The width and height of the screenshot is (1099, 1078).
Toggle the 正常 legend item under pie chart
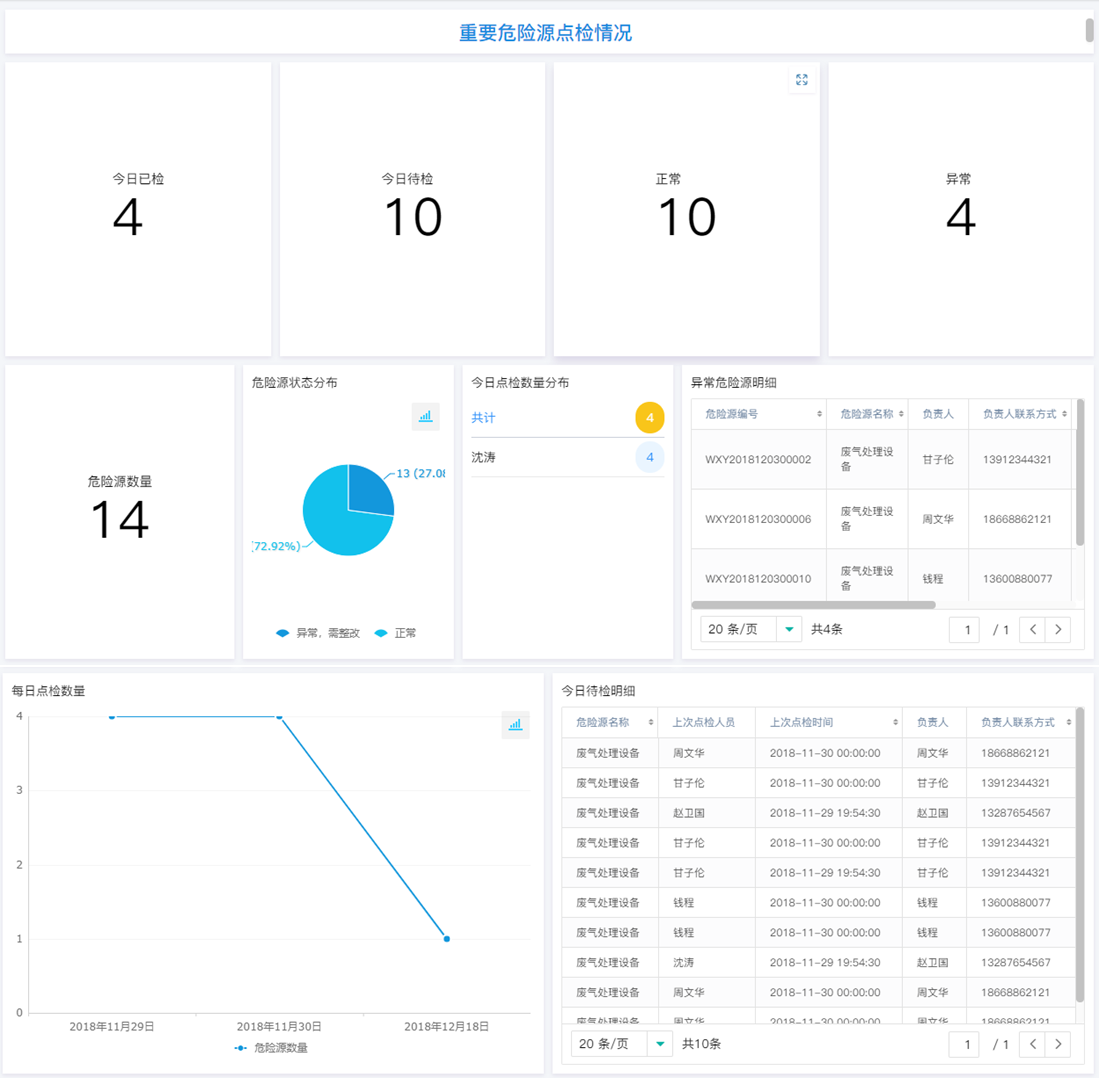coord(396,633)
